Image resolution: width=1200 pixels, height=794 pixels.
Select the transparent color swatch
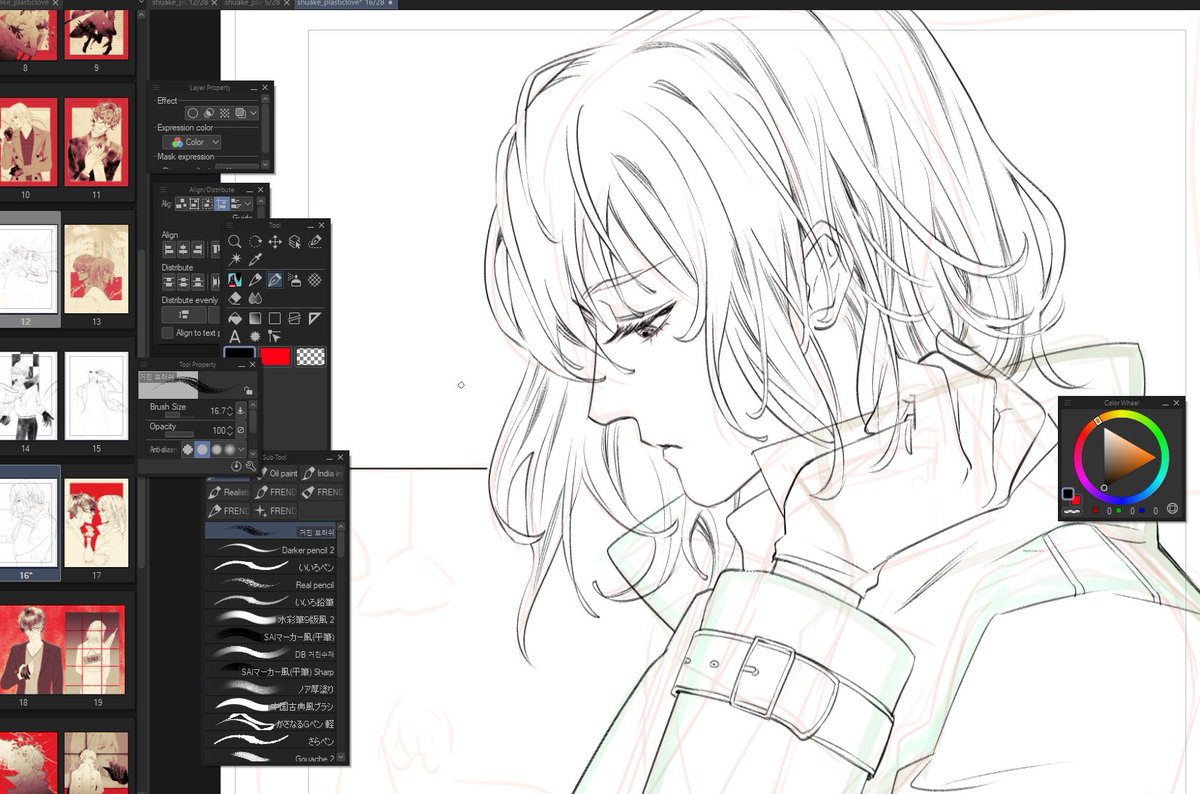pyautogui.click(x=311, y=355)
